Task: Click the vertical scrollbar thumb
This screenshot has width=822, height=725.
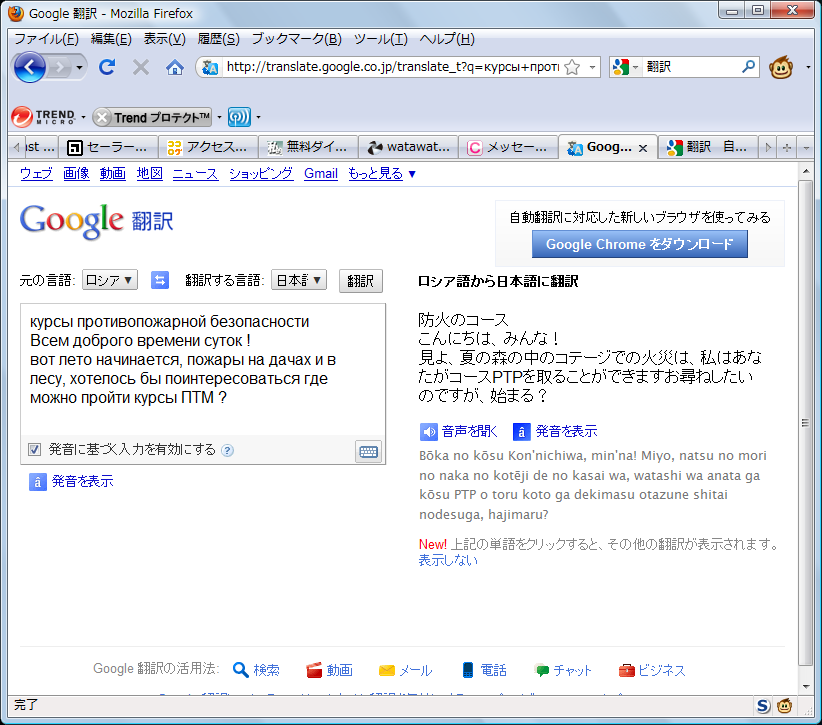Action: click(x=806, y=423)
